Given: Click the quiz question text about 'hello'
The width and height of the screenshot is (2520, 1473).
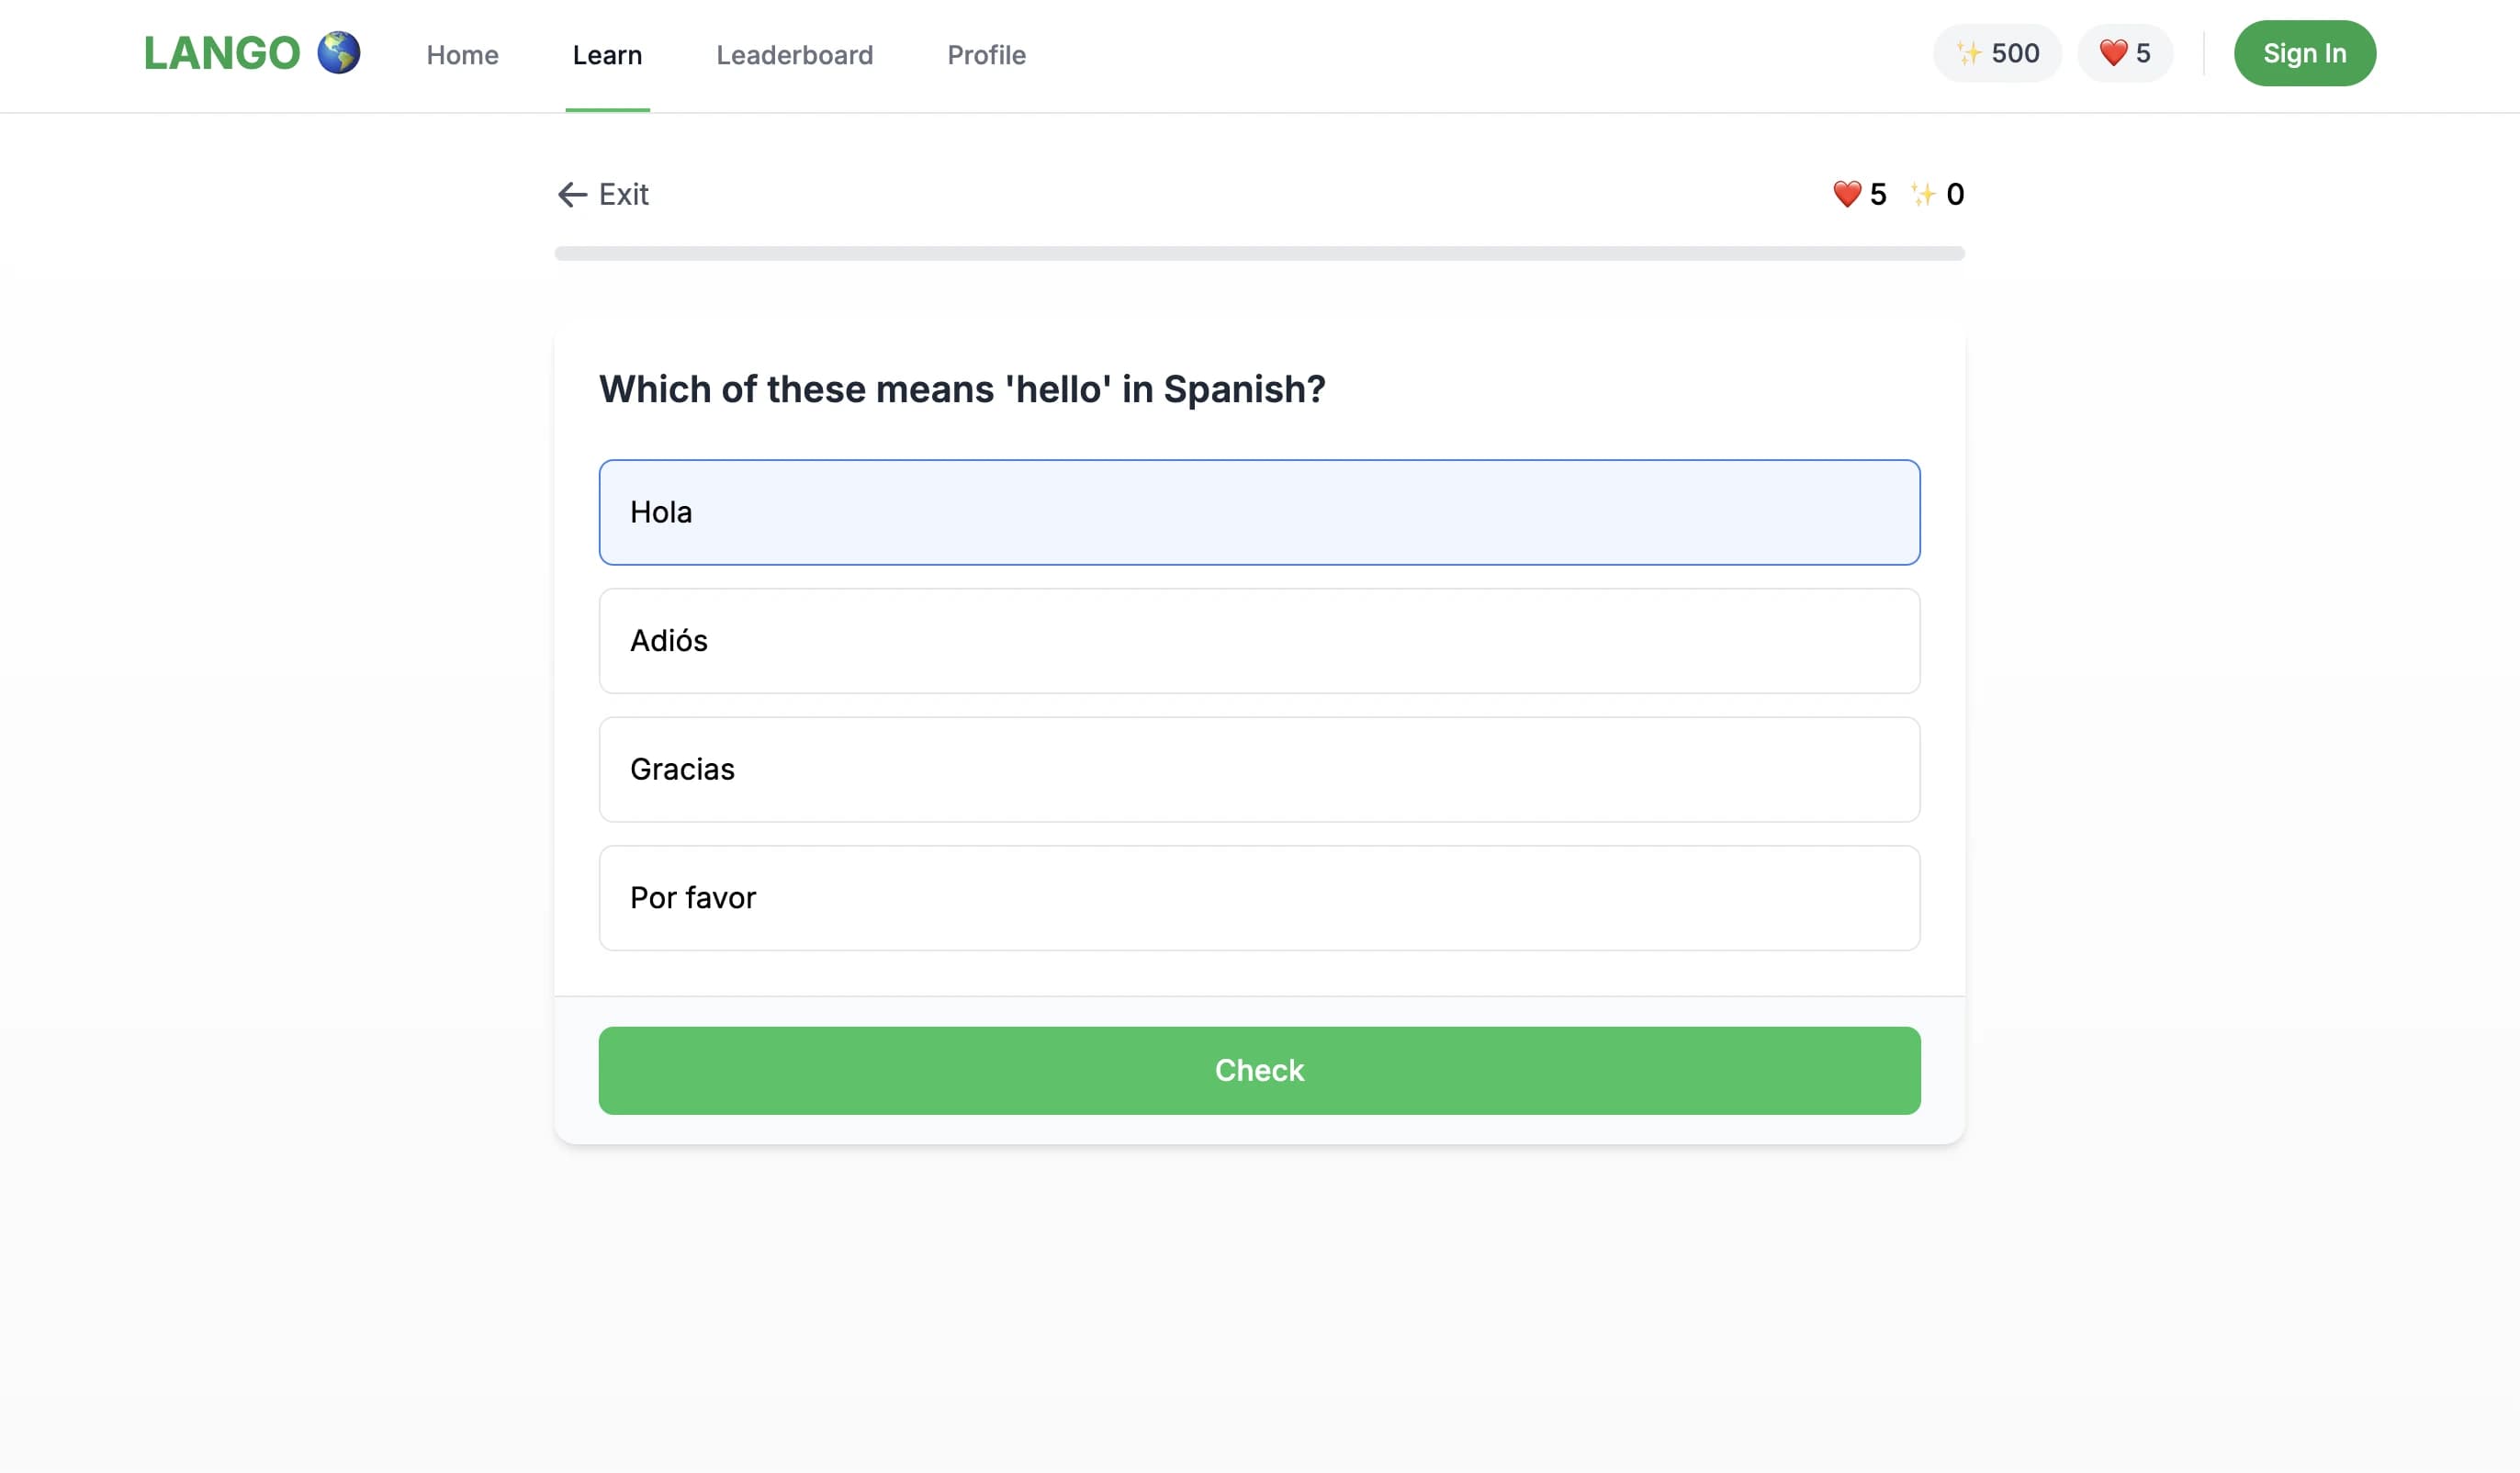Looking at the screenshot, I should (962, 389).
